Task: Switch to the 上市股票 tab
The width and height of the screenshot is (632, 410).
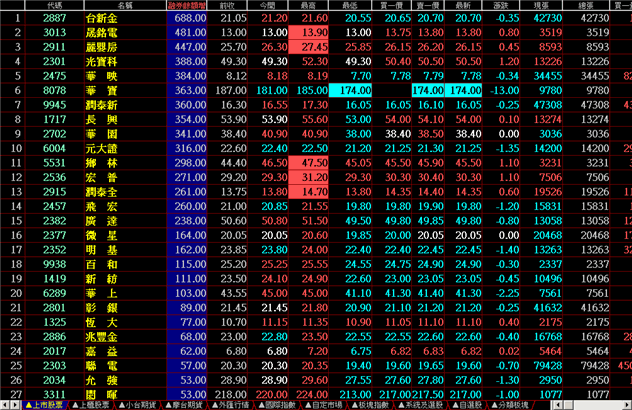Action: click(x=44, y=405)
